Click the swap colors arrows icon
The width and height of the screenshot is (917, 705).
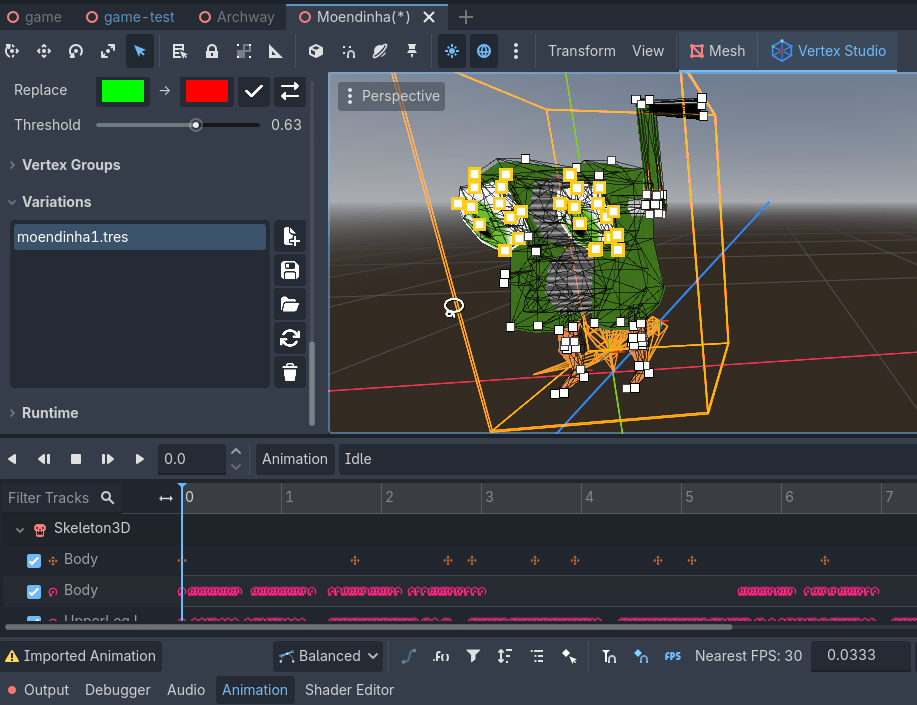[290, 91]
